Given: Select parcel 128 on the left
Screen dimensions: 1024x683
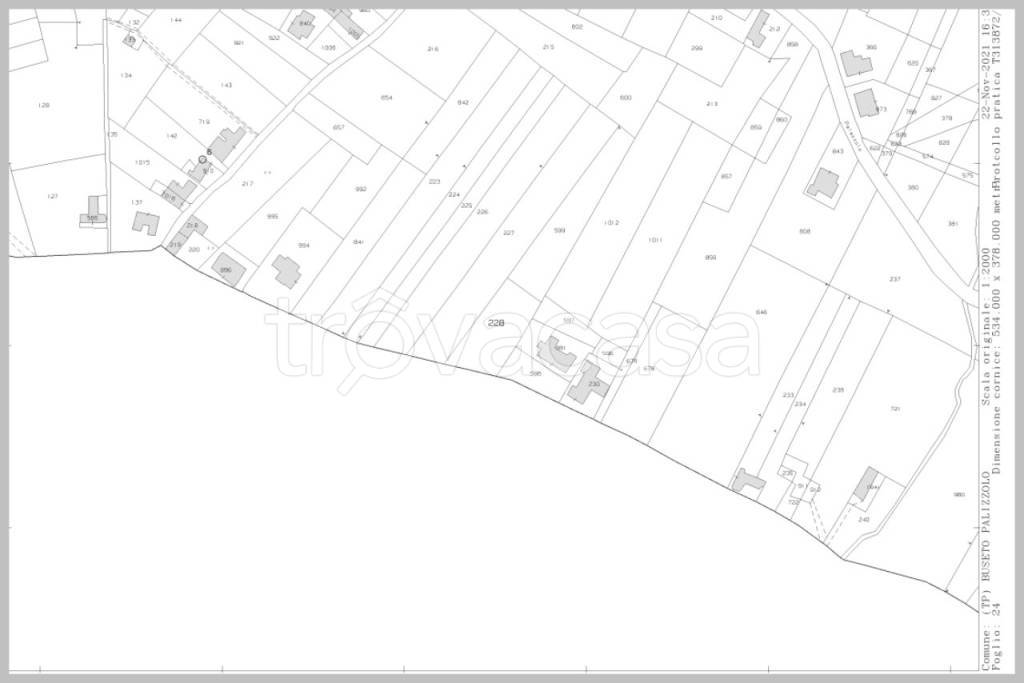Looking at the screenshot, I should click(x=43, y=105).
